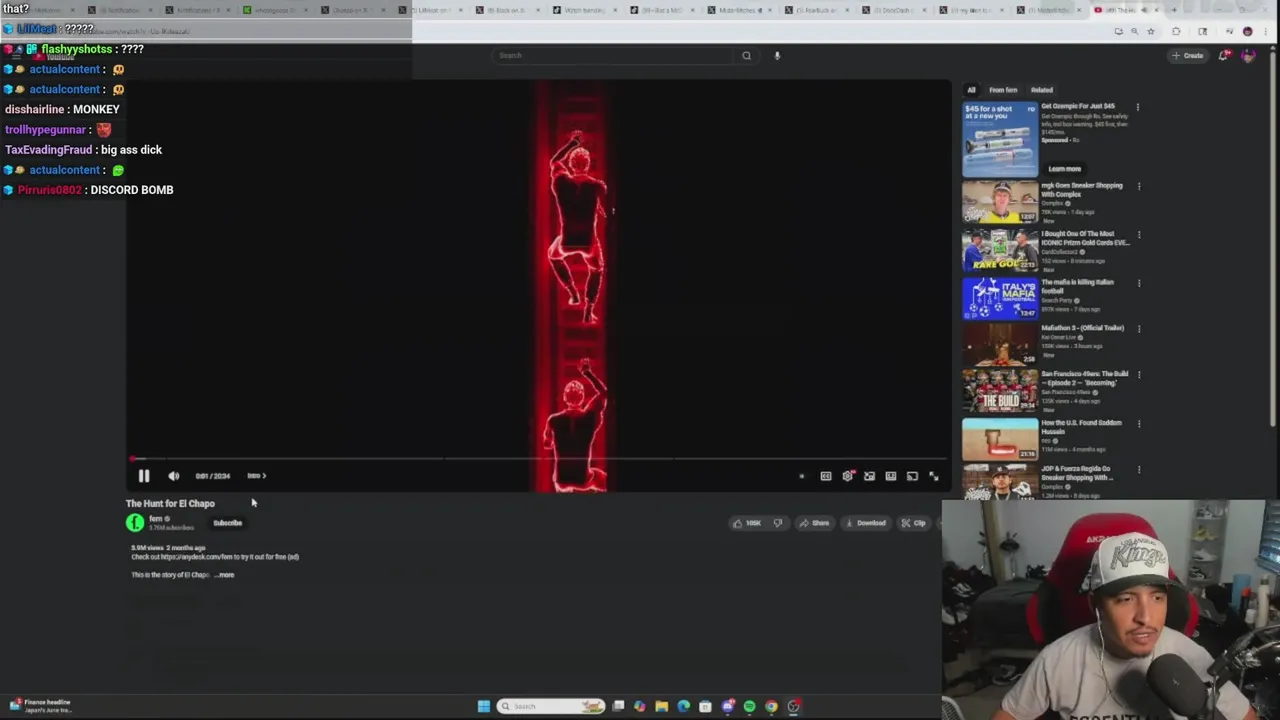This screenshot has height=720, width=1280.
Task: Mute the video with speaker icon
Action: (x=173, y=476)
